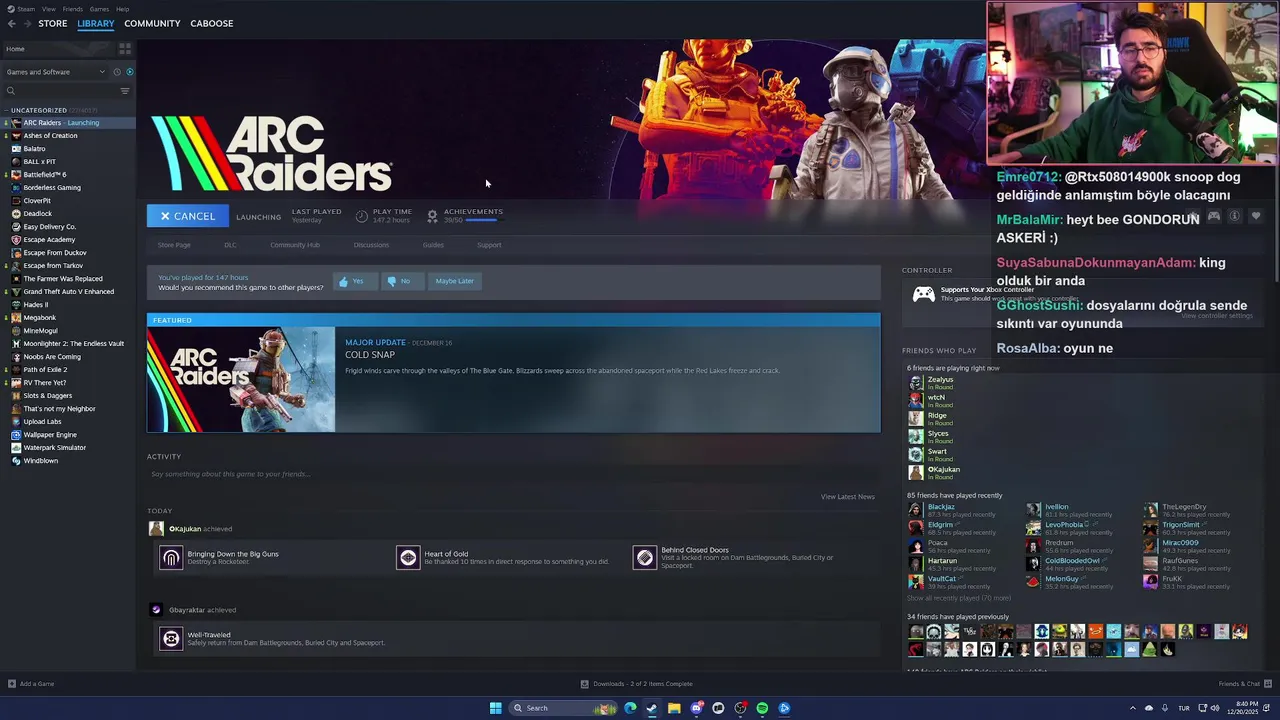Open File Explorer from taskbar
Screen dimensions: 1280x720
pos(674,708)
